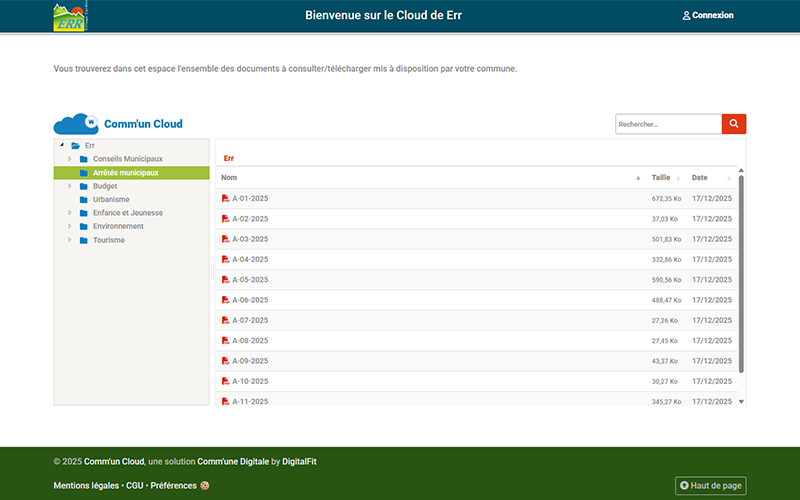Click the Arrêtés municipaux folder icon

coord(84,173)
